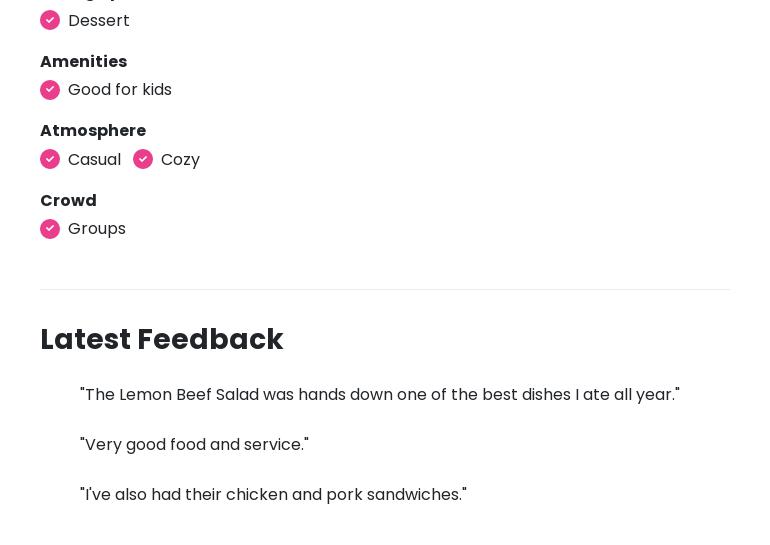This screenshot has width=770, height=545.
Task: Click the "Very good food and service" review
Action: coord(194,445)
